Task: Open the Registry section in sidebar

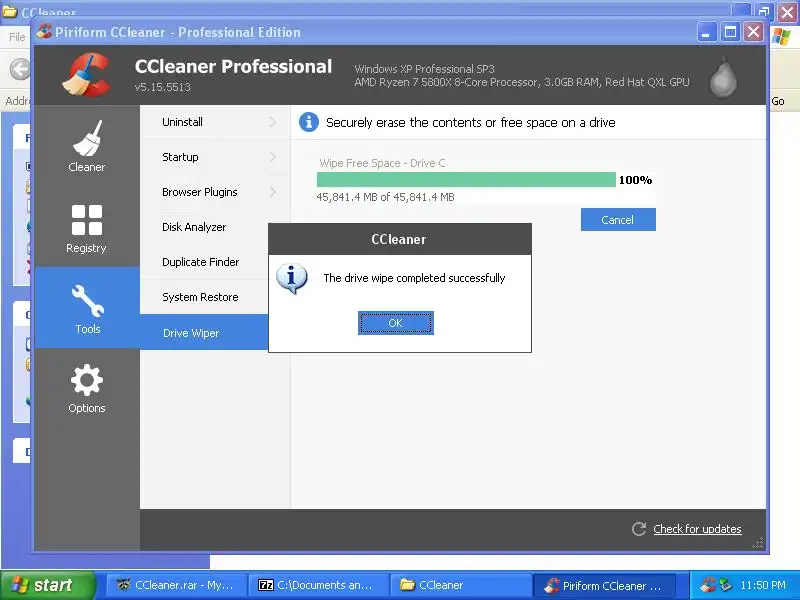Action: (x=87, y=228)
